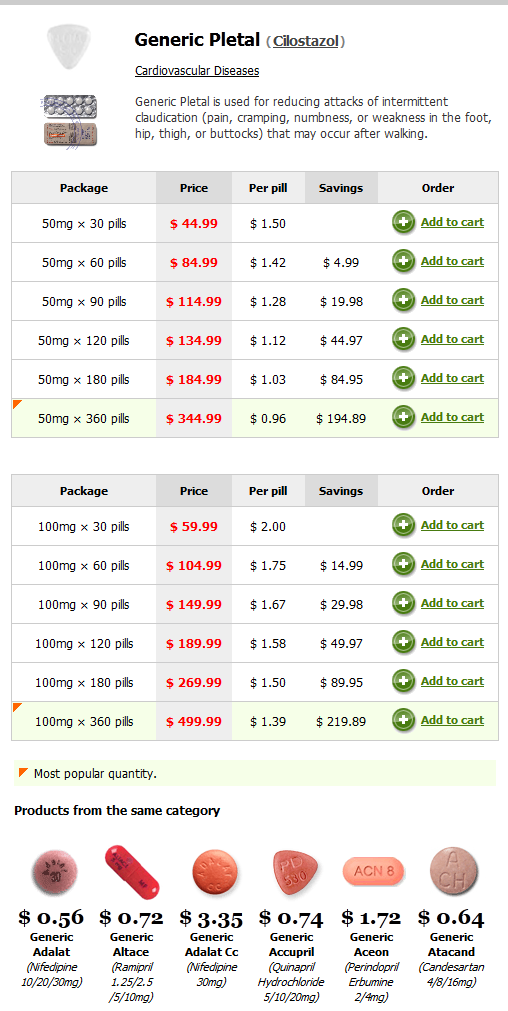
Task: Click the green plus icon for 100mg × 60 pills
Action: pyautogui.click(x=404, y=564)
